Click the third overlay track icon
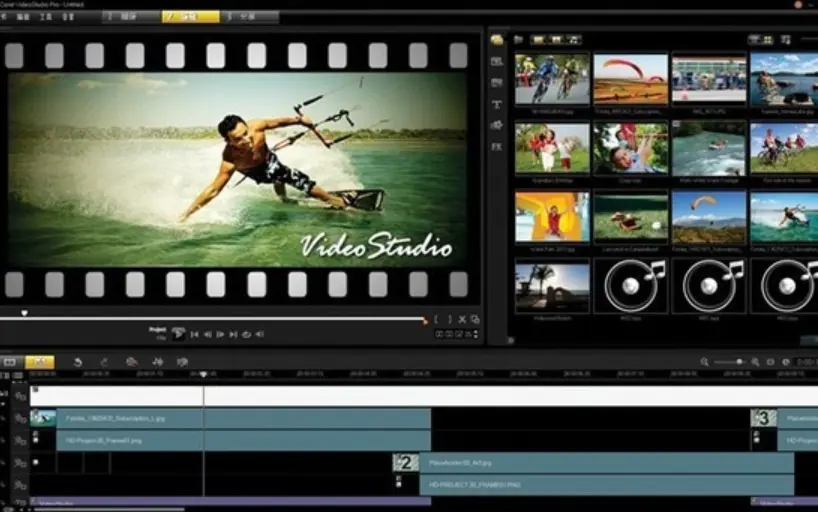The width and height of the screenshot is (818, 512). click(x=20, y=463)
